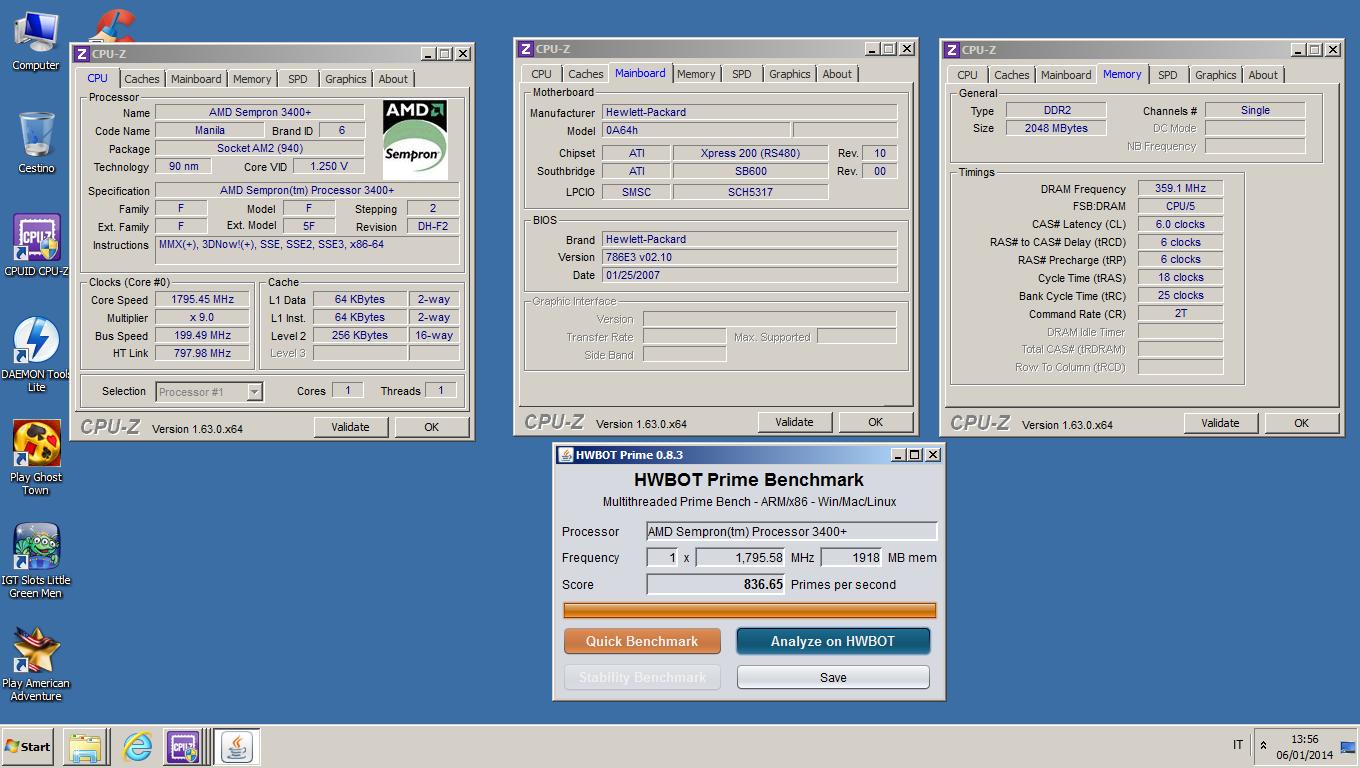Click the IT language indicator

pyautogui.click(x=1238, y=745)
